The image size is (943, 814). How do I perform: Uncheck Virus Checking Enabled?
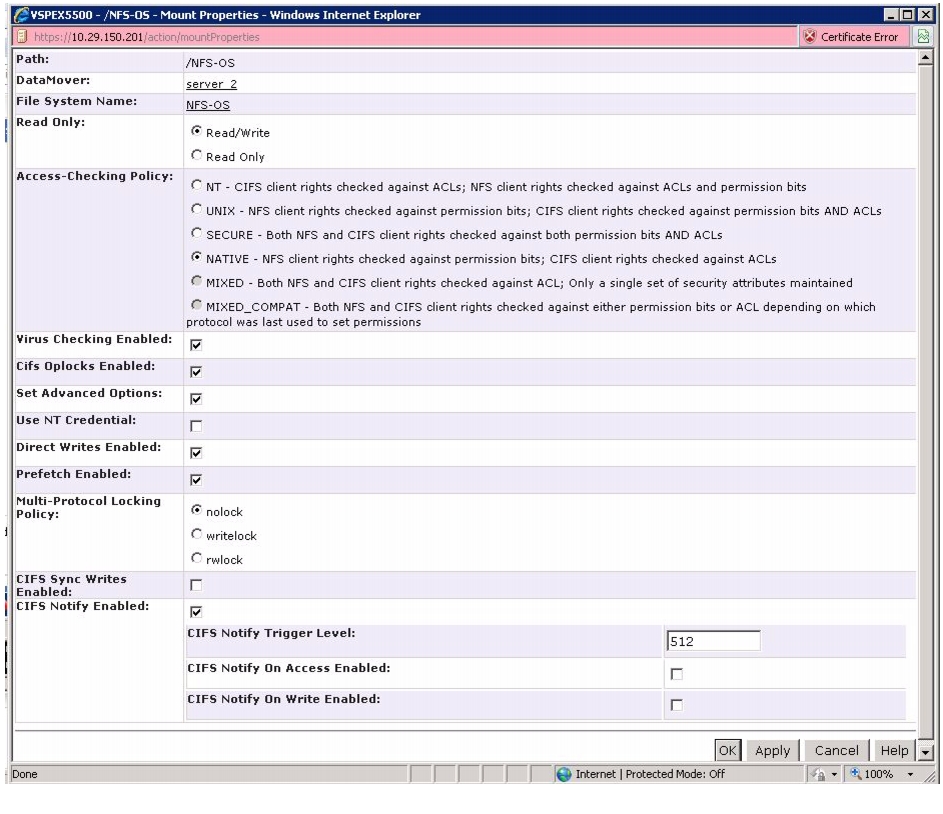coord(196,345)
